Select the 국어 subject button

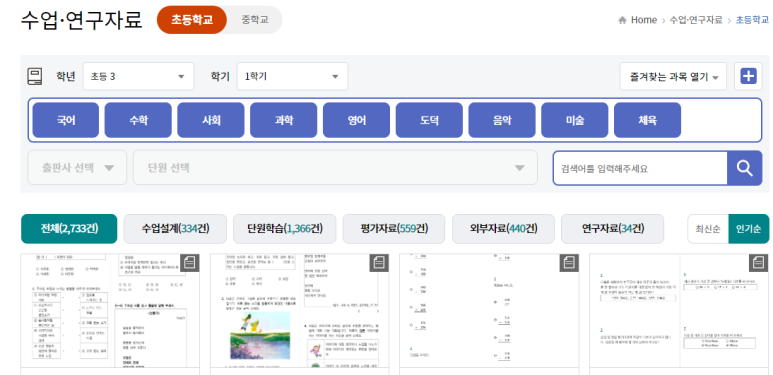[66, 120]
